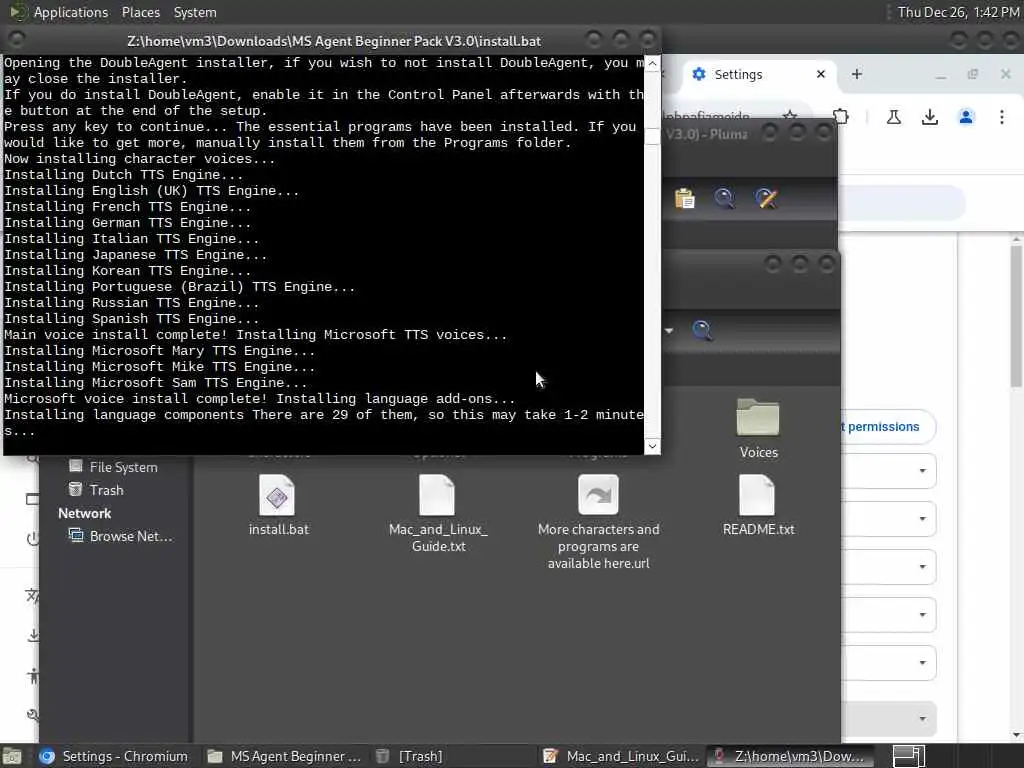Click the power icon in Chromium settings sidebar
The image size is (1024, 768).
point(33,538)
